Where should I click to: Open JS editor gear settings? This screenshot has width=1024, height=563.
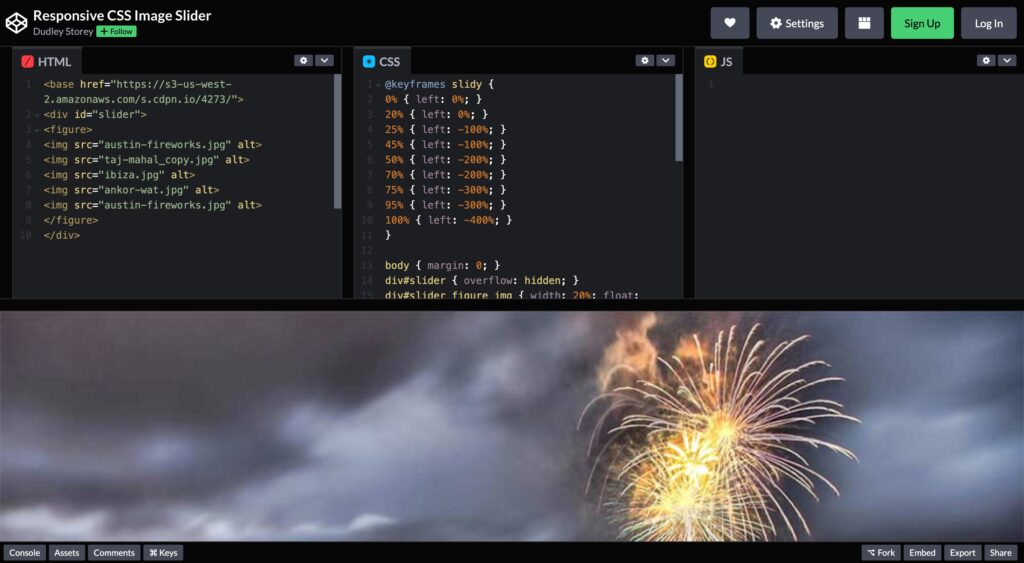[x=985, y=61]
